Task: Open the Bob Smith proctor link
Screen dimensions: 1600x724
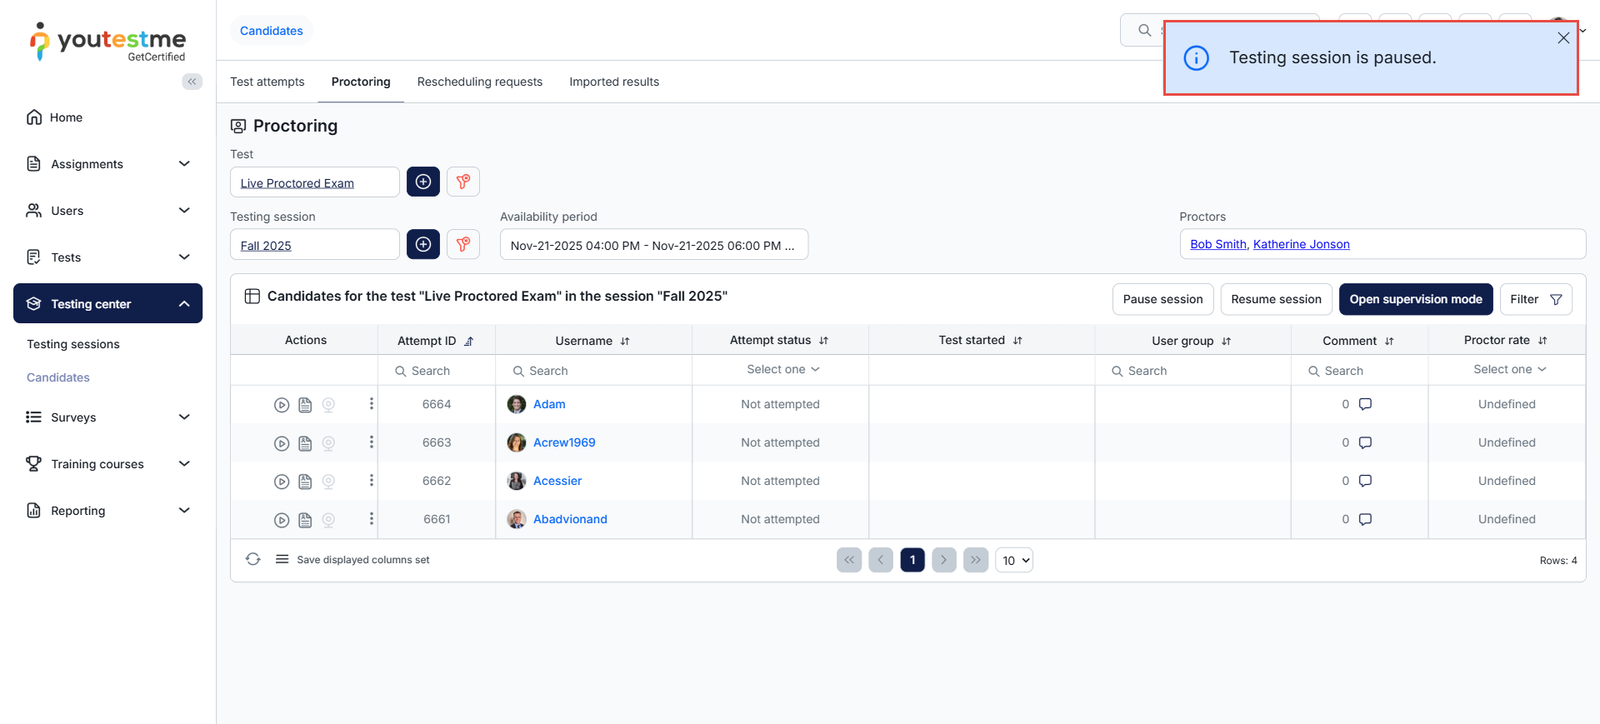Action: 1218,244
